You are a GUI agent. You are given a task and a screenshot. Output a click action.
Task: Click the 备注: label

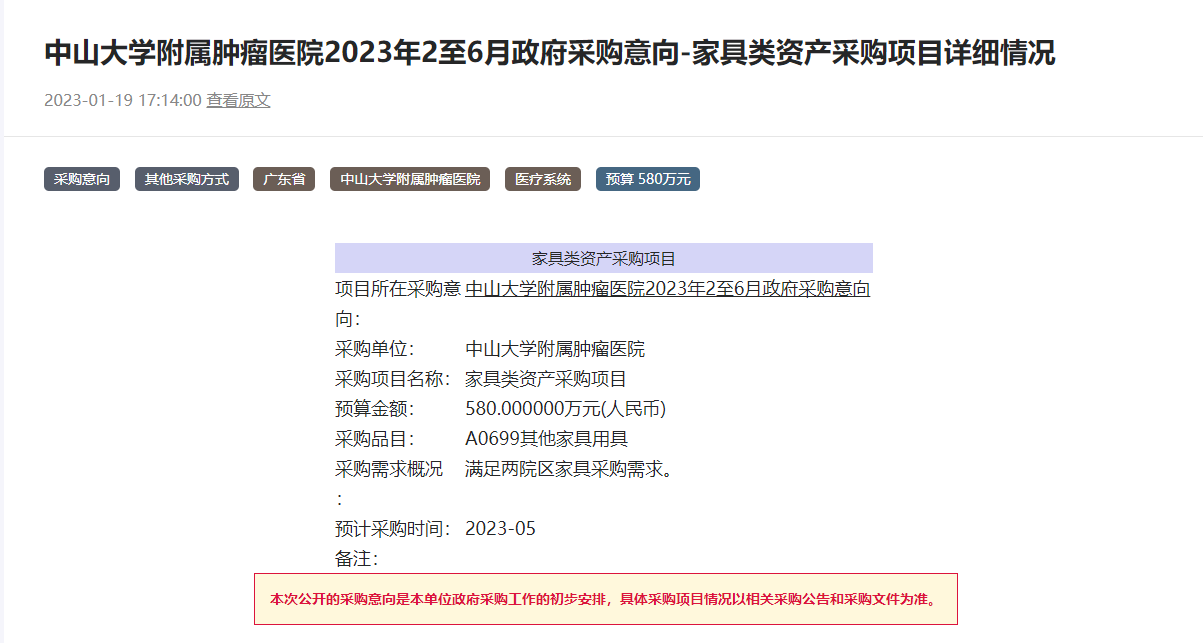(x=357, y=559)
